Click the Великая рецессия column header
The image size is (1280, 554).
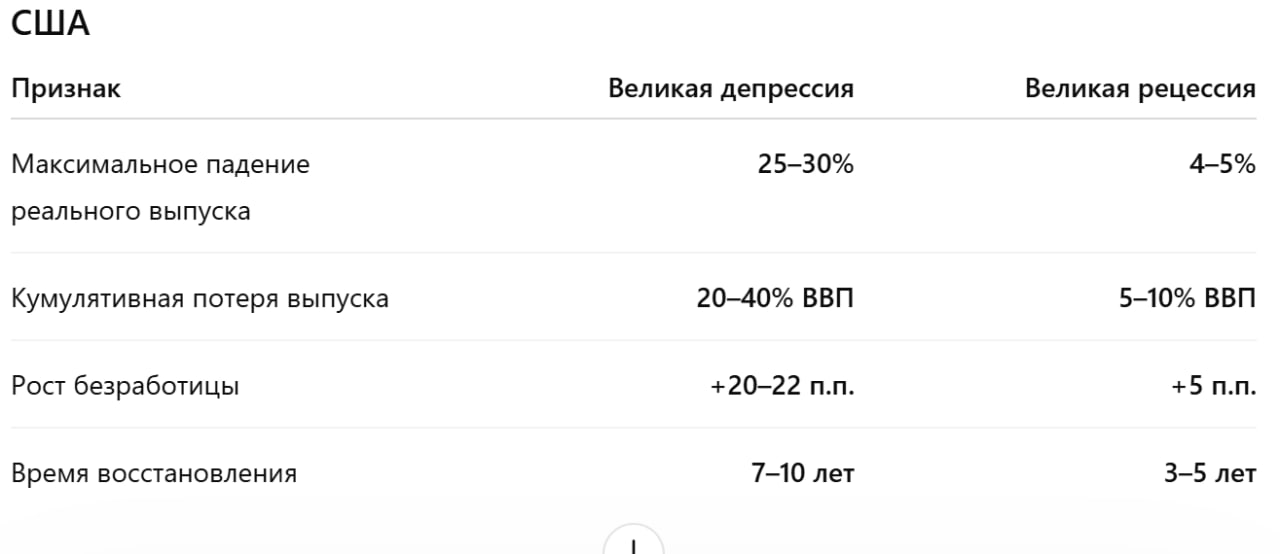(1140, 89)
